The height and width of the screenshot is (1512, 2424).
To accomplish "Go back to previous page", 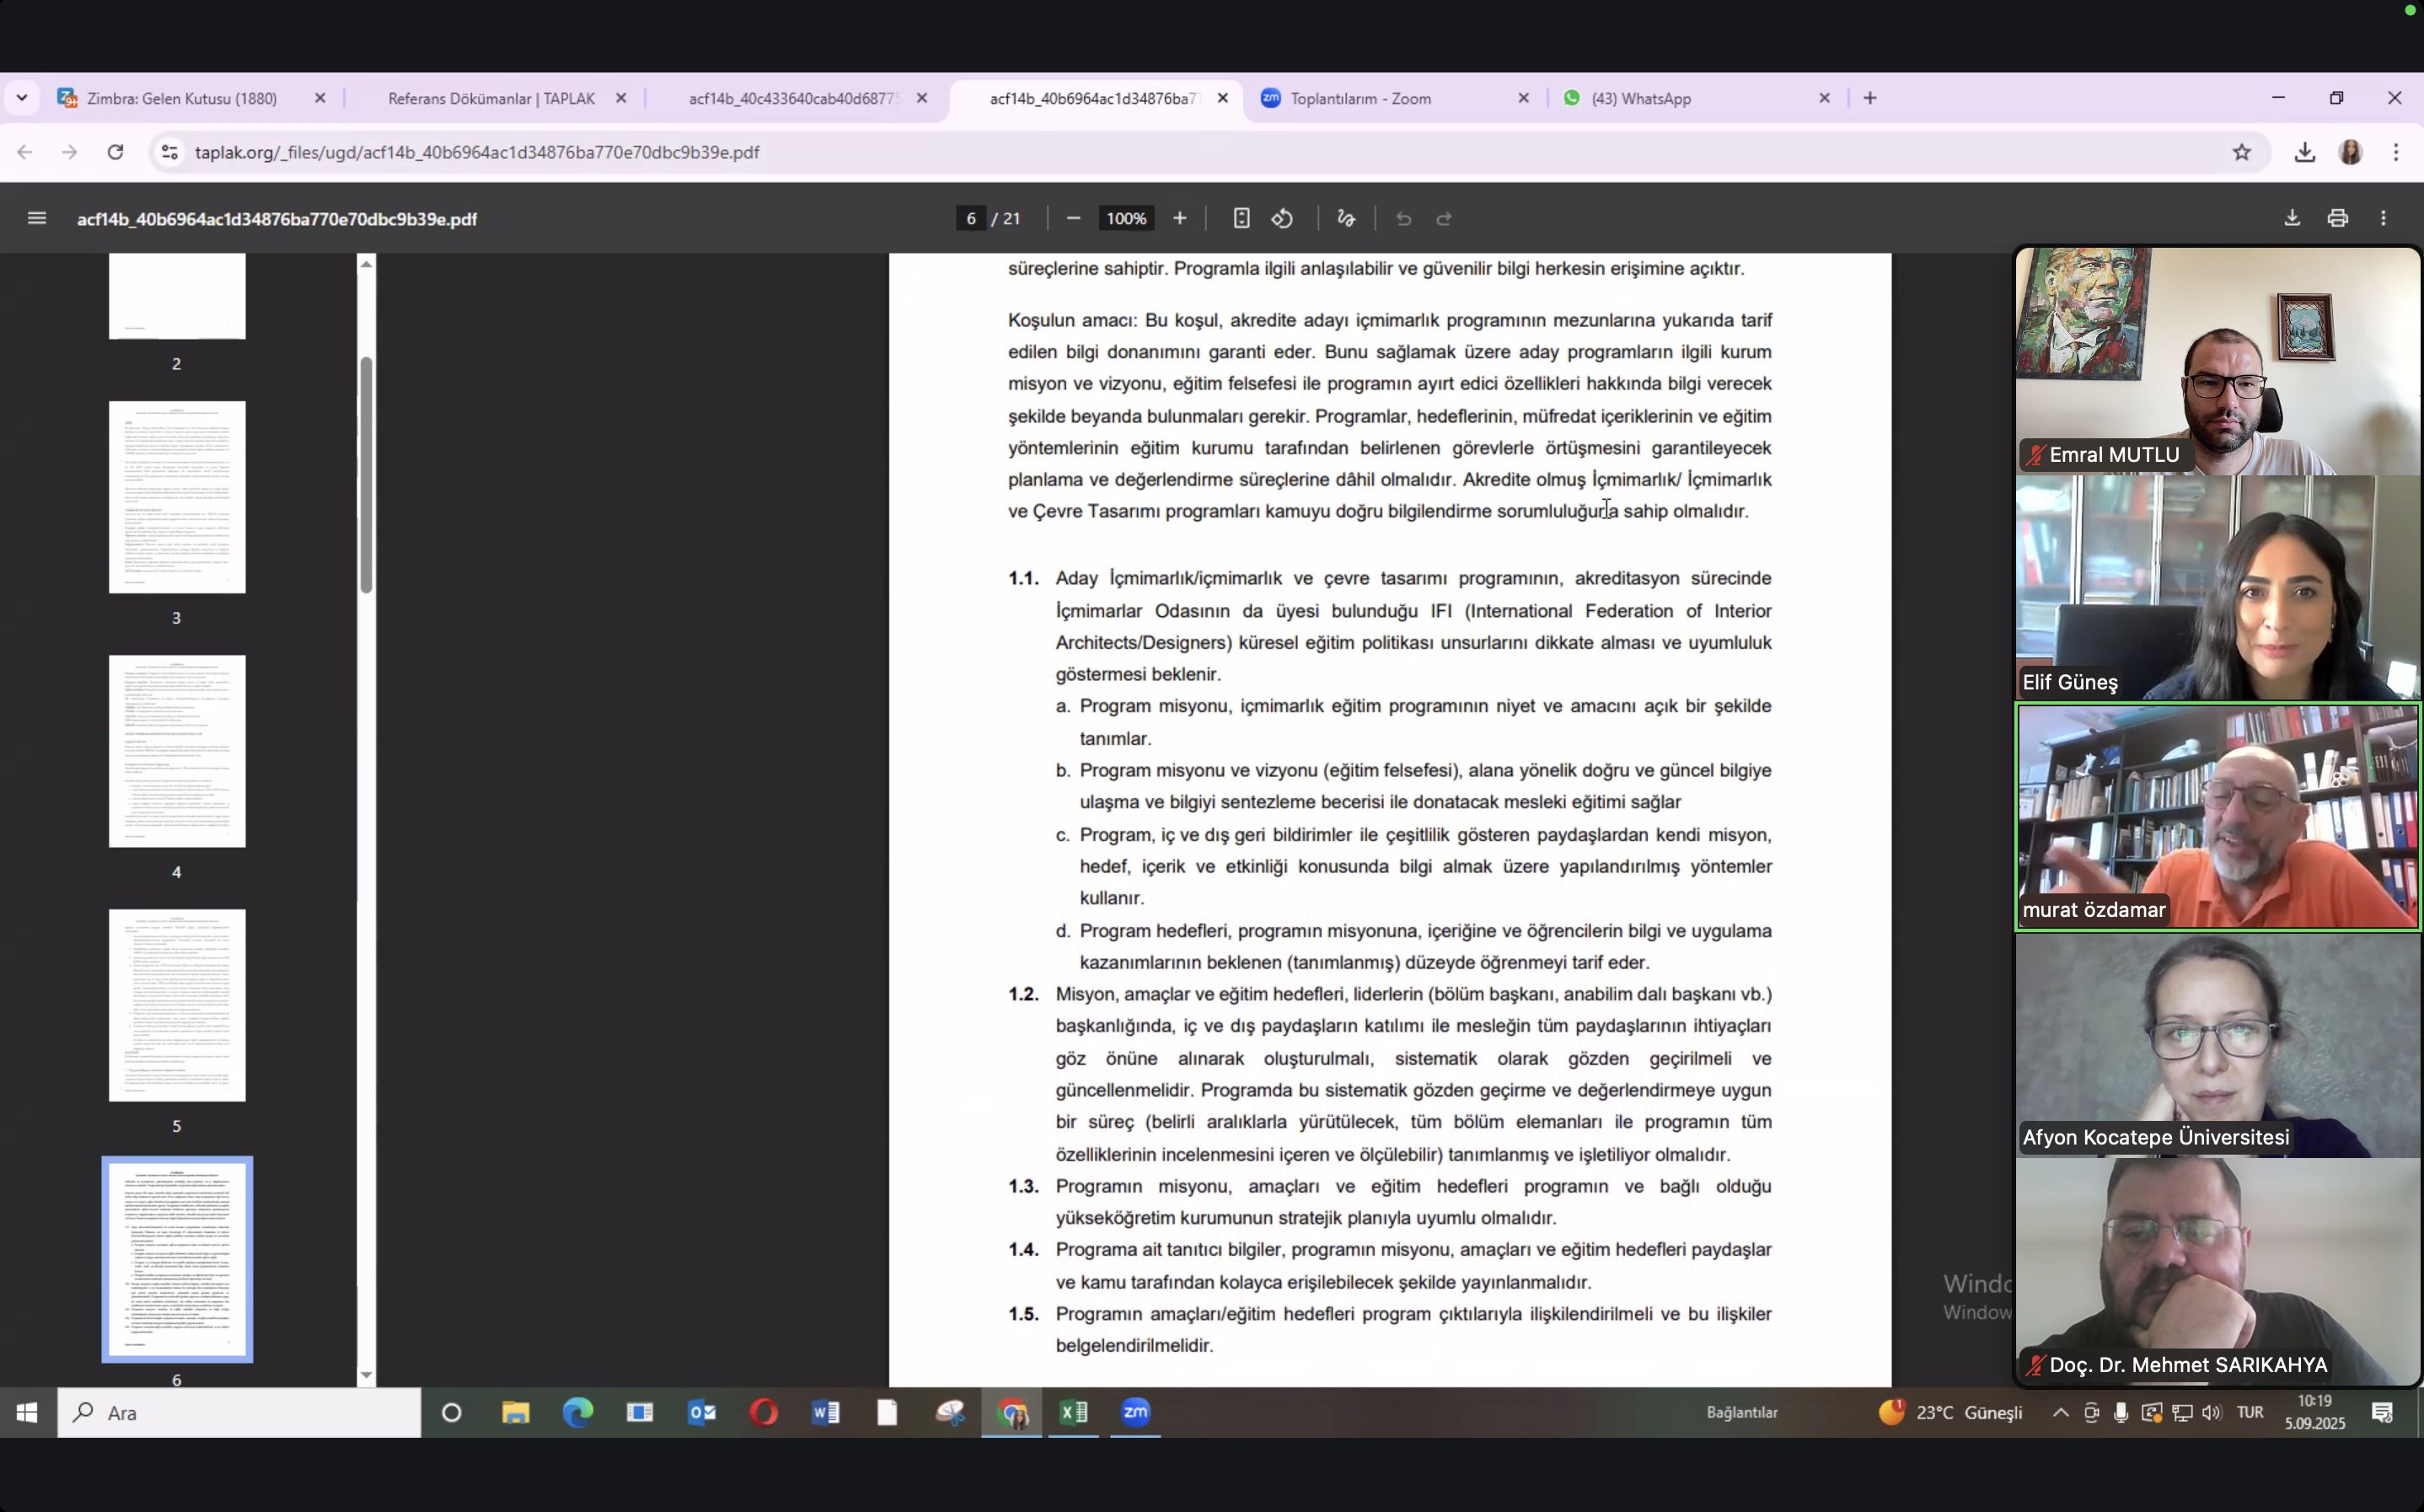I will click(x=25, y=152).
